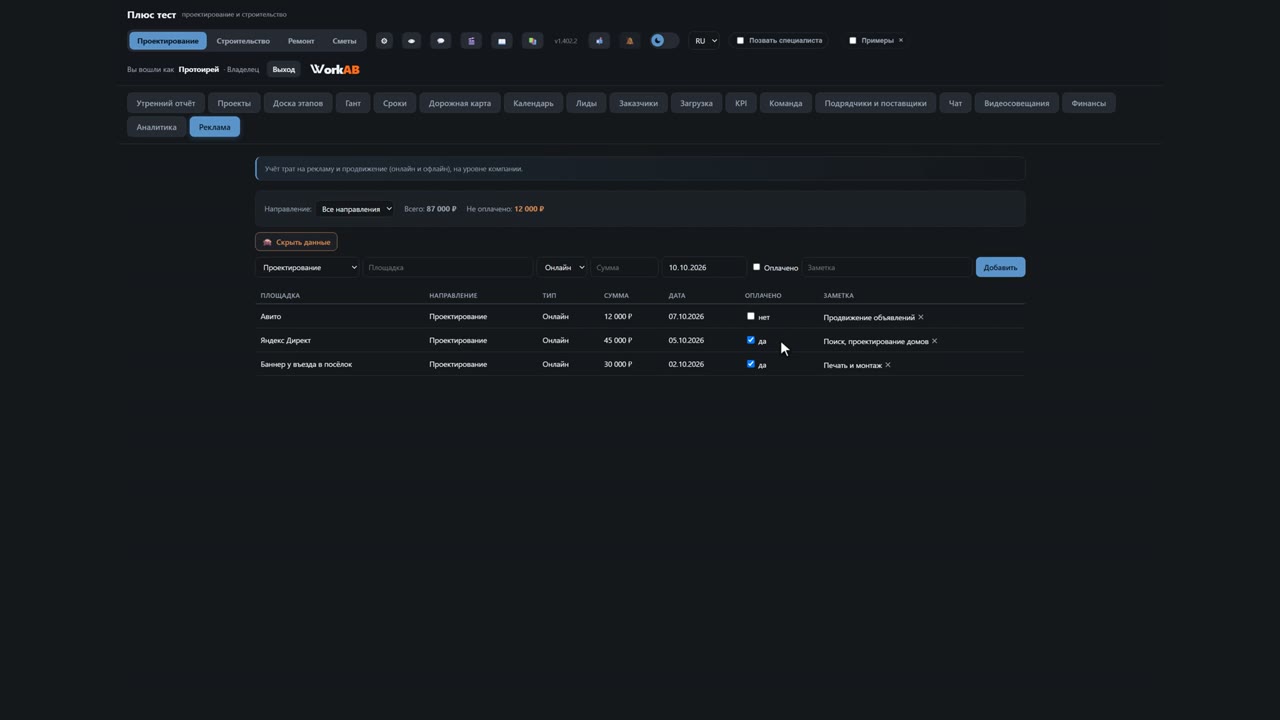1280x720 pixels.
Task: Click the bell notifications icon
Action: tap(629, 41)
